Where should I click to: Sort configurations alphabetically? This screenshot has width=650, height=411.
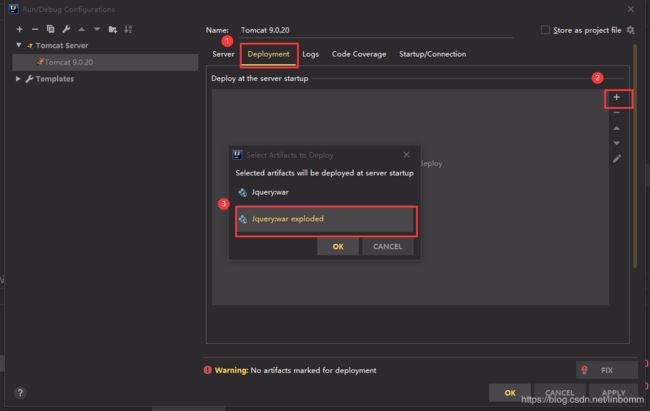pos(128,29)
